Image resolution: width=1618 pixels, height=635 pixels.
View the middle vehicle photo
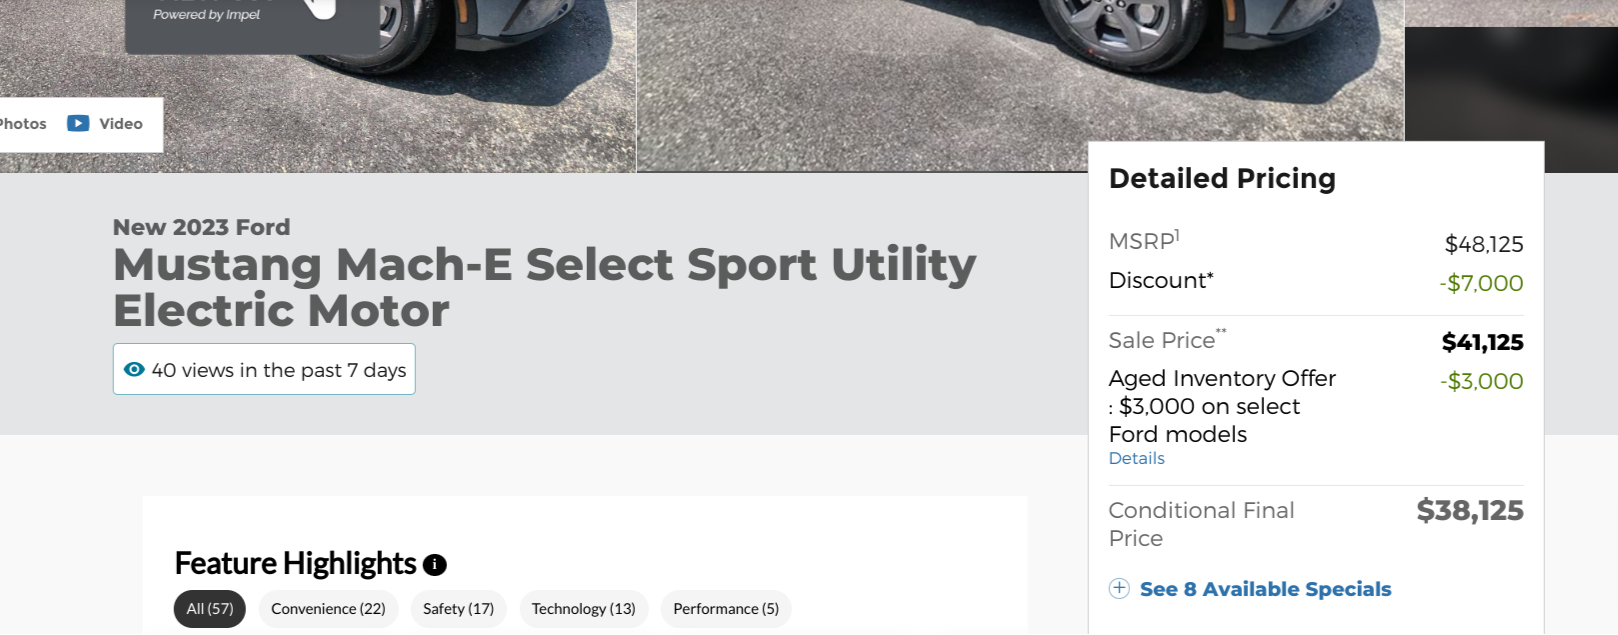(1020, 80)
